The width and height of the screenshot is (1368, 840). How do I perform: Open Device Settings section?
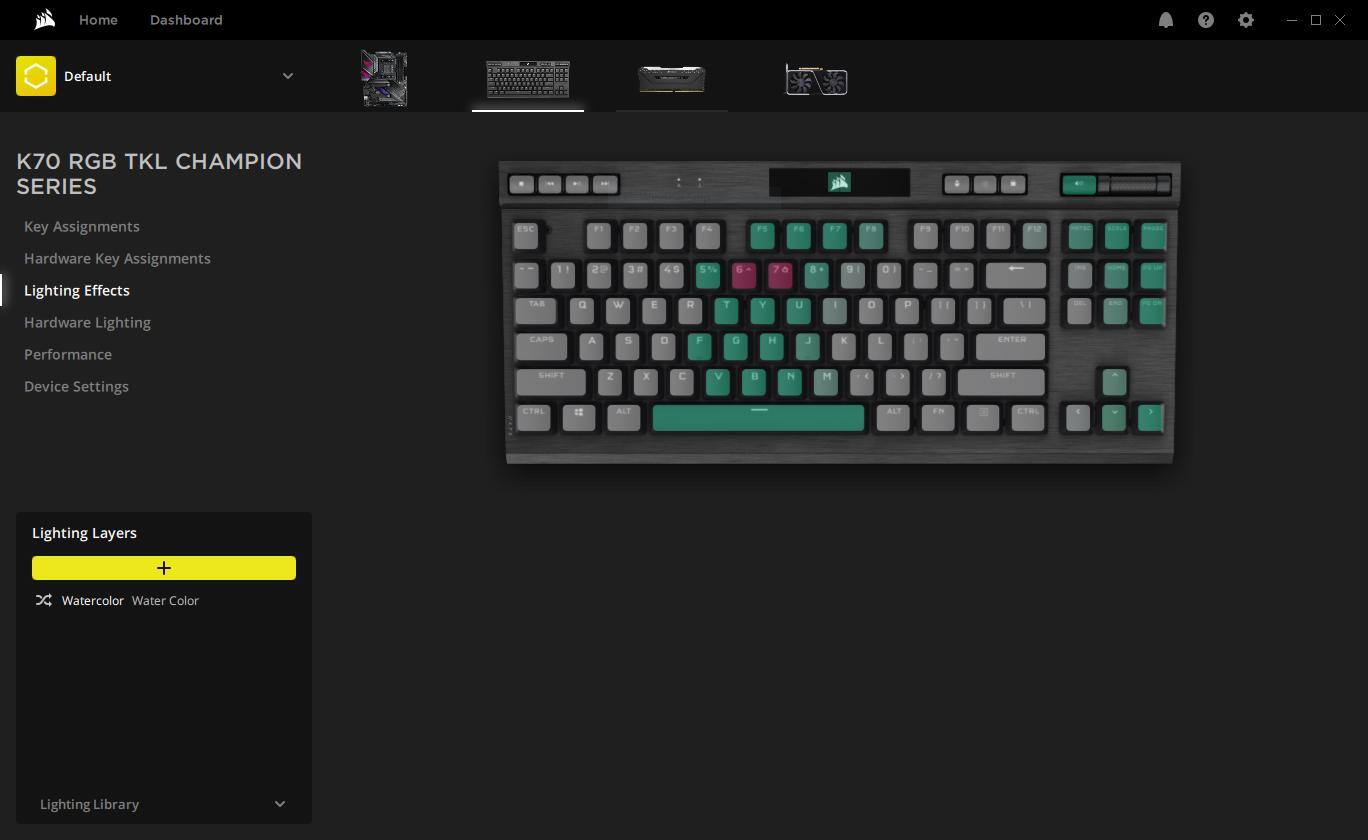[x=76, y=387]
